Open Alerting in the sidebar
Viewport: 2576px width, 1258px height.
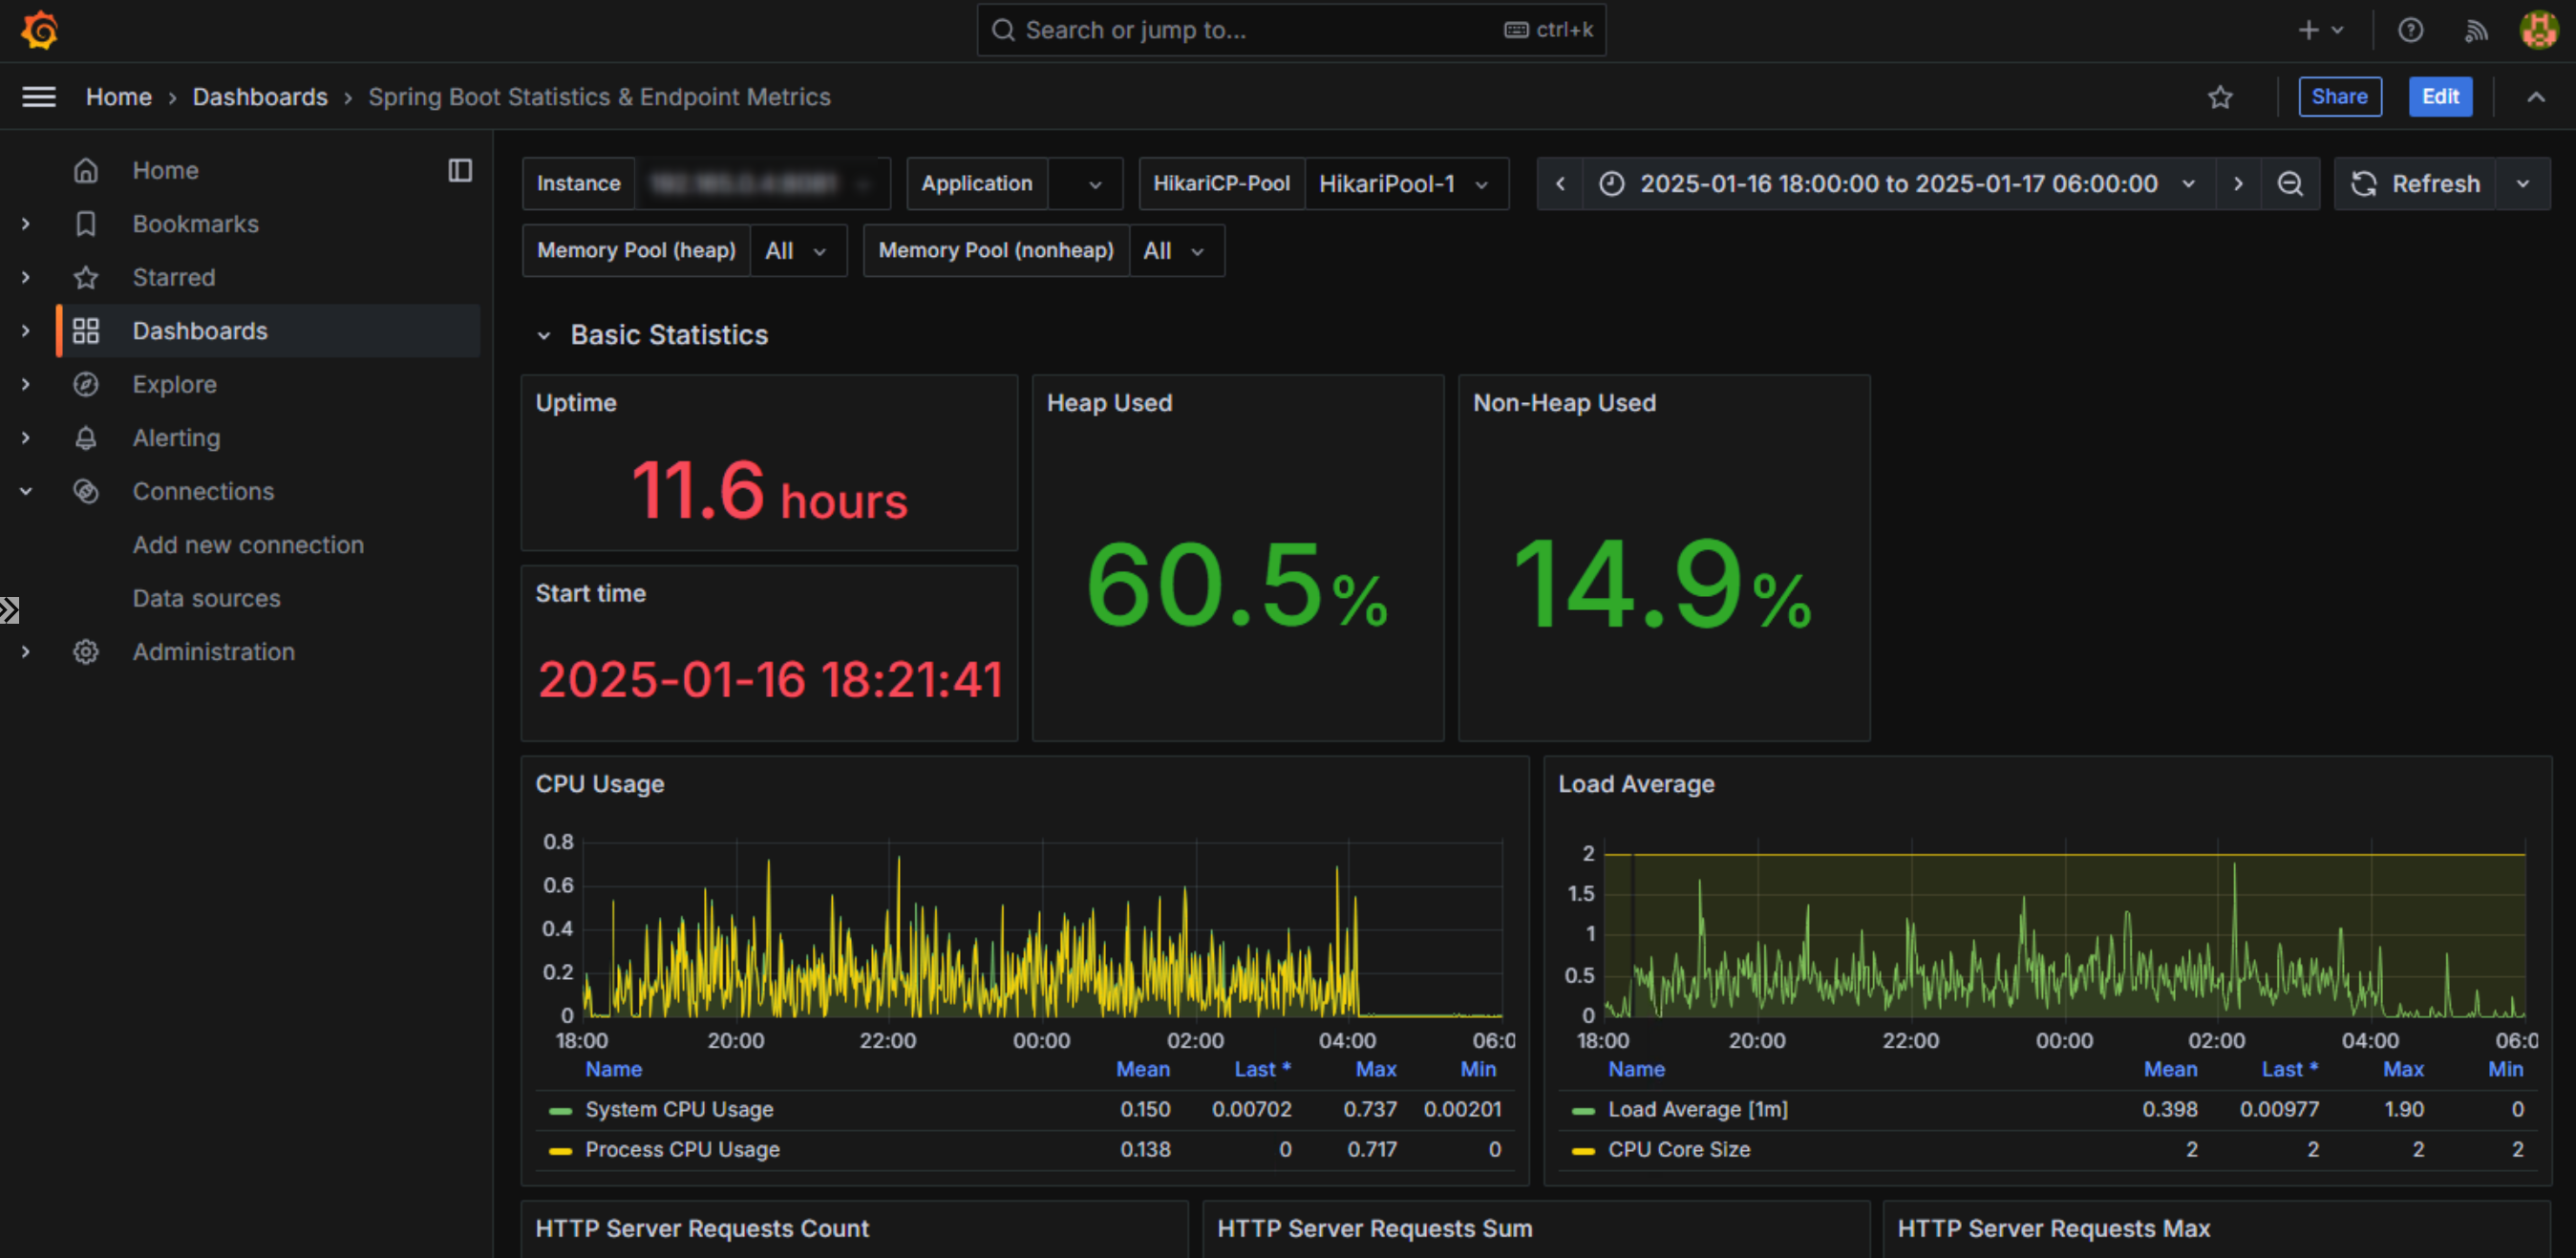176,438
